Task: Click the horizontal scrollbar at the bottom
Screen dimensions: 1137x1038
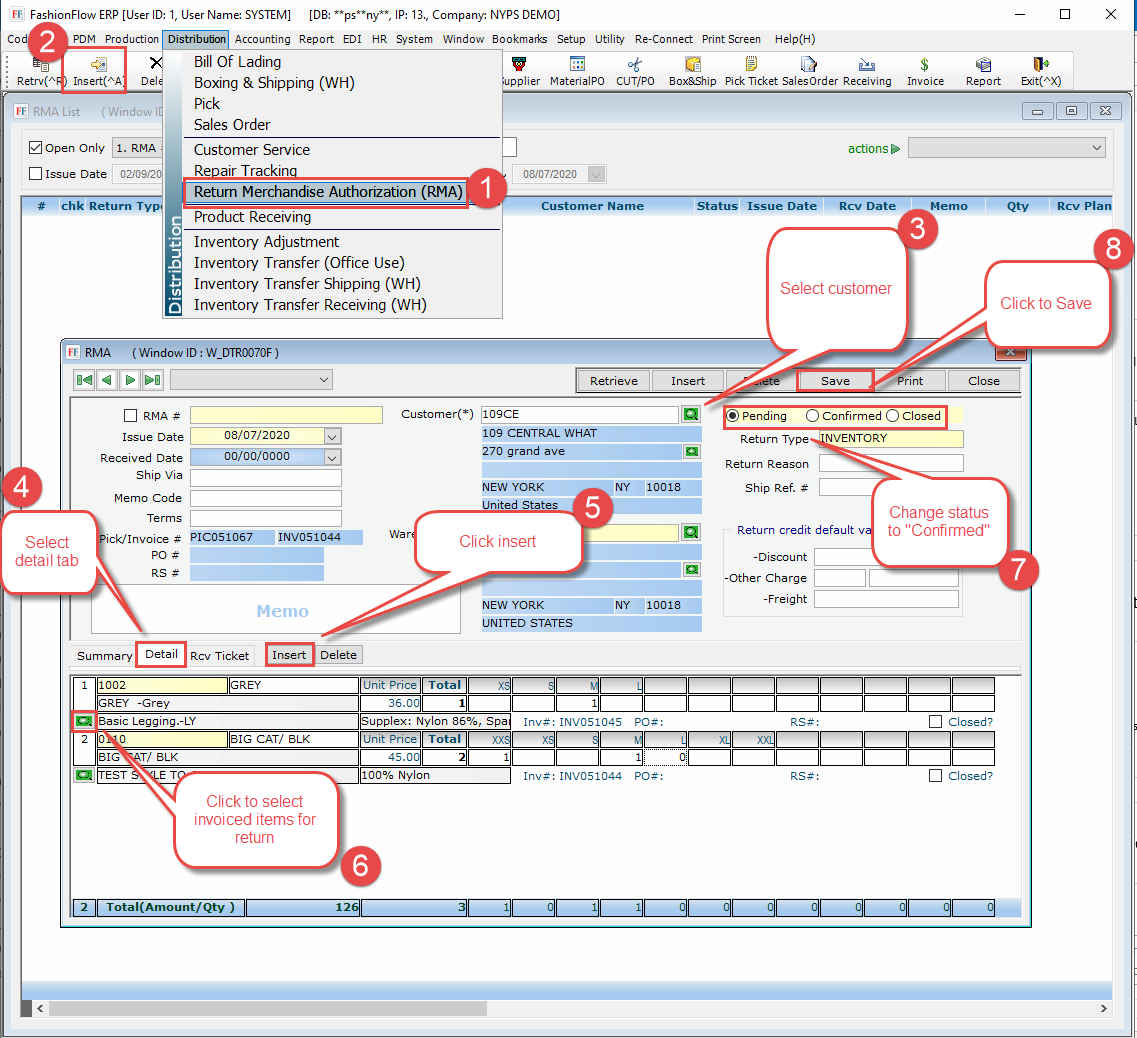Action: [x=400, y=1009]
